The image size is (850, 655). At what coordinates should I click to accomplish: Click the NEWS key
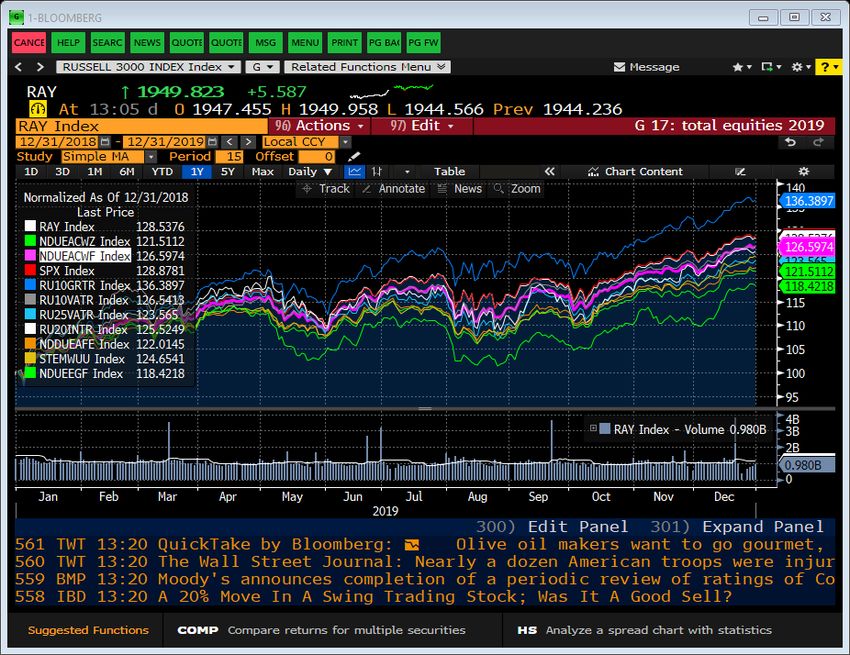point(147,42)
